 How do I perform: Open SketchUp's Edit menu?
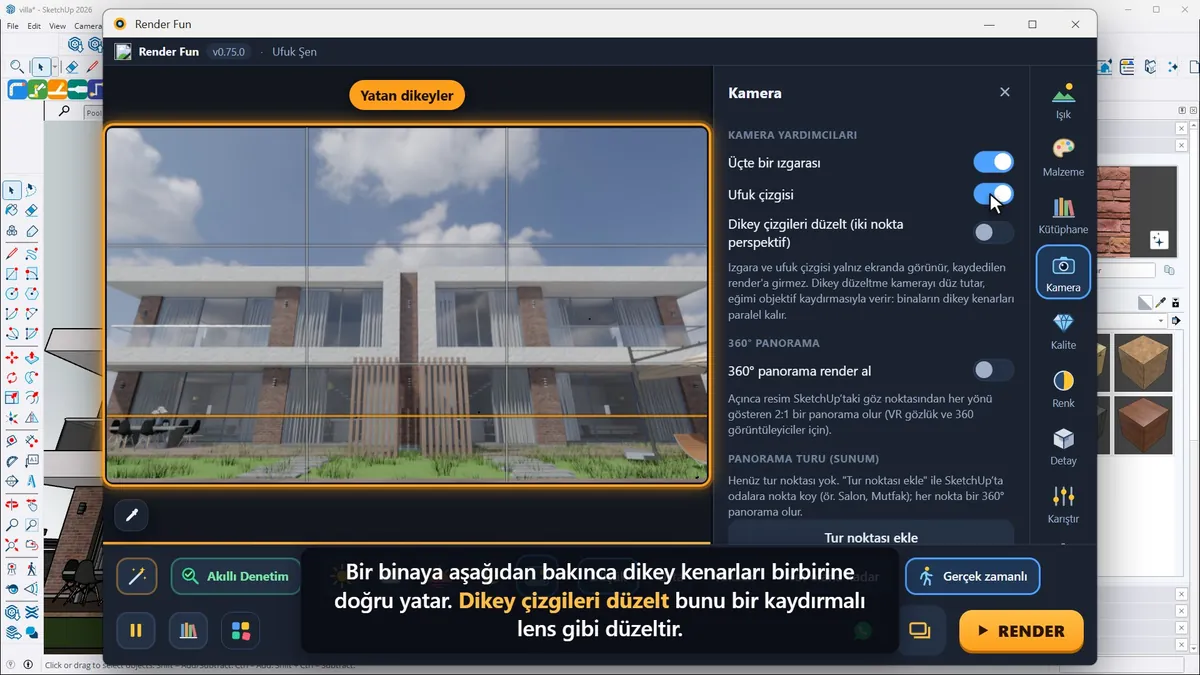pyautogui.click(x=34, y=26)
